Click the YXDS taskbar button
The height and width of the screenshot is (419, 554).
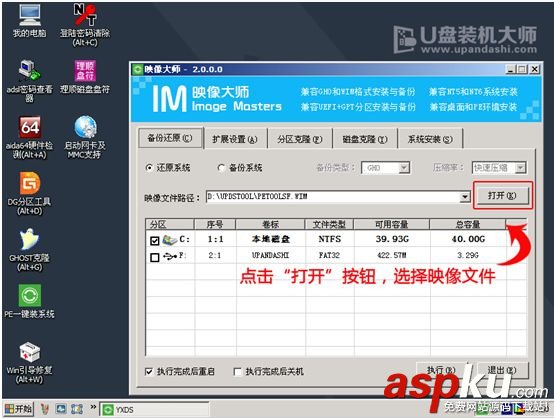pos(154,410)
